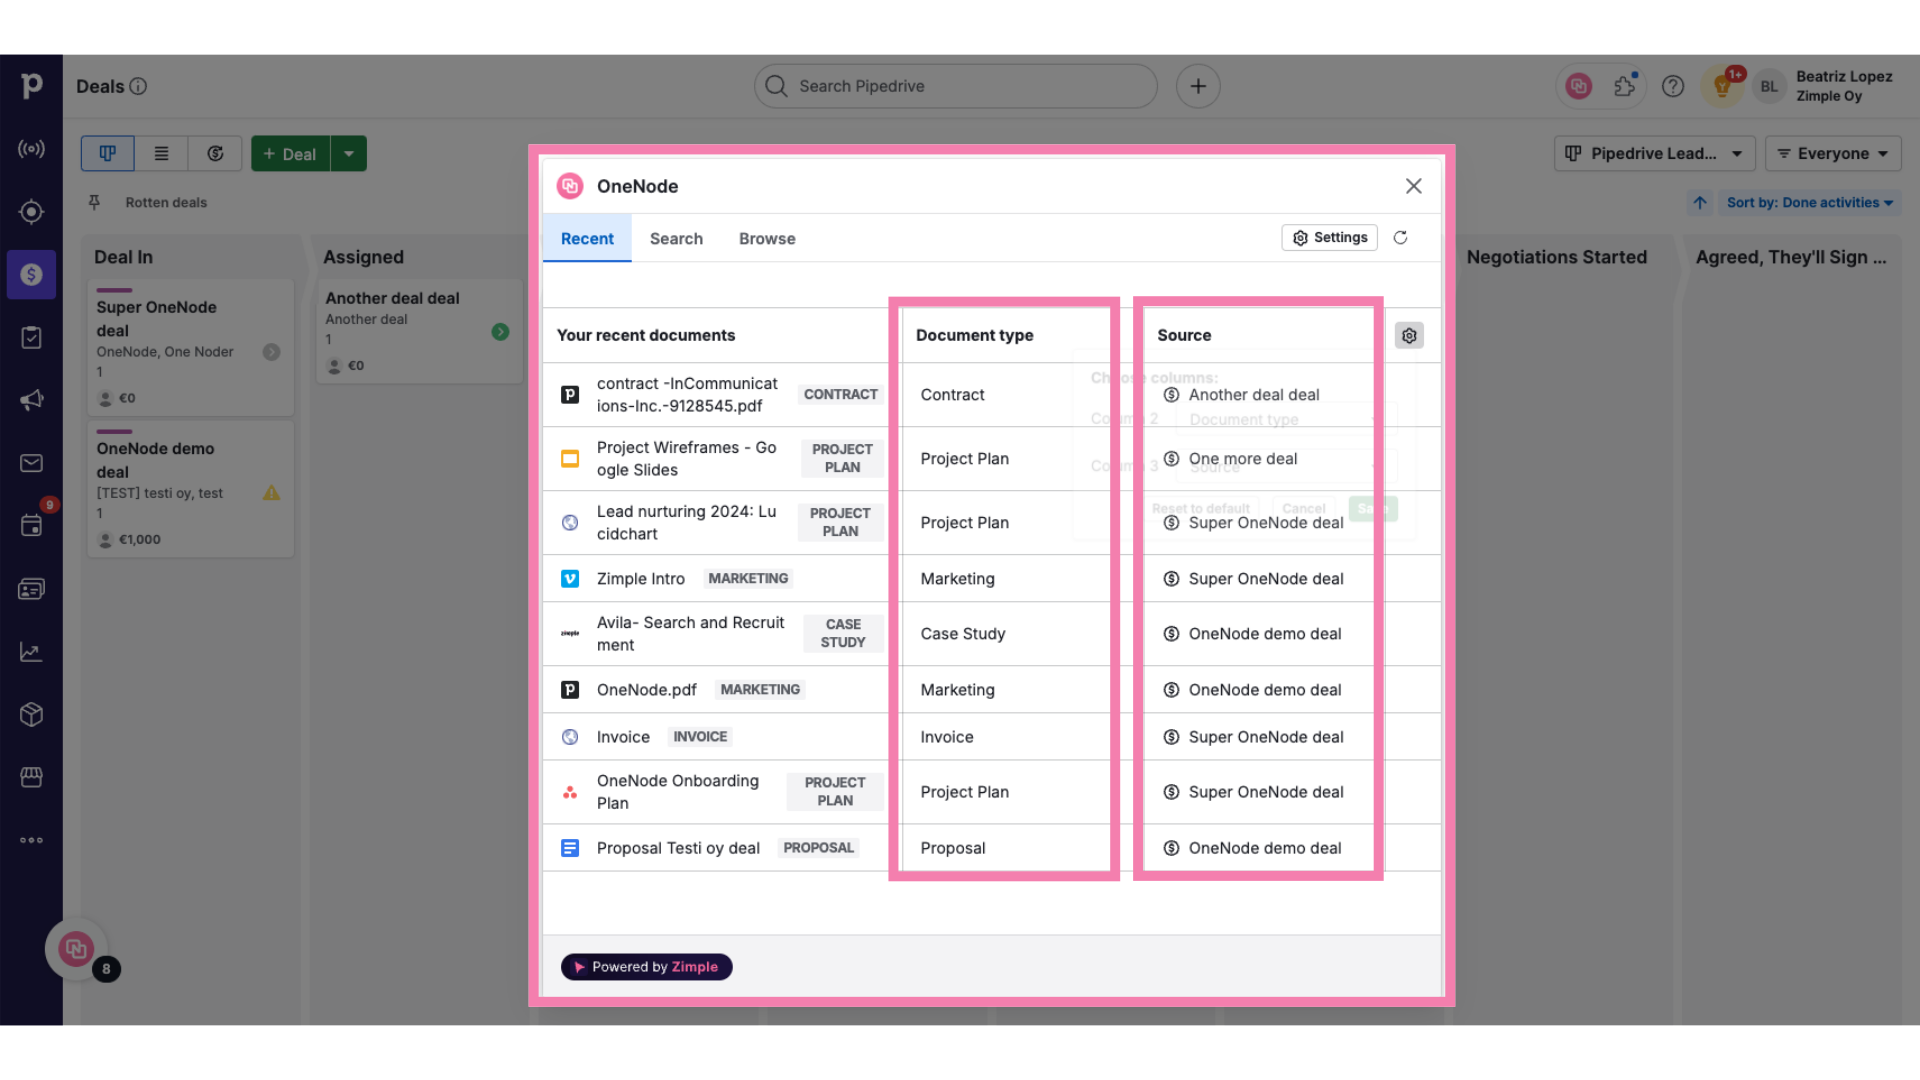Open Lead nurturing 2024: Lucidchart document

coord(686,522)
